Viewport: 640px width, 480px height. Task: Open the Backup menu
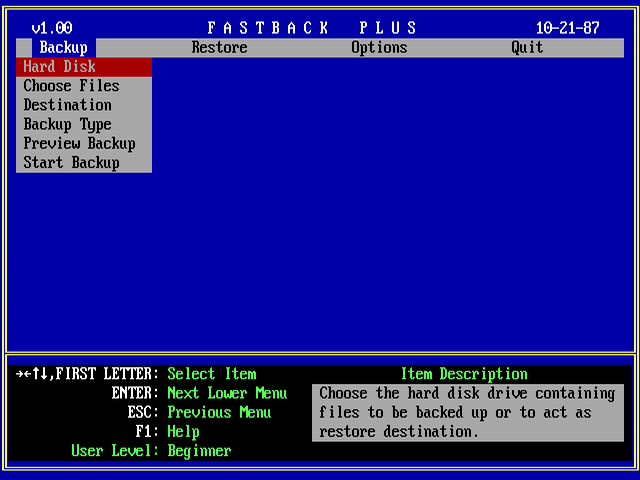[x=64, y=48]
